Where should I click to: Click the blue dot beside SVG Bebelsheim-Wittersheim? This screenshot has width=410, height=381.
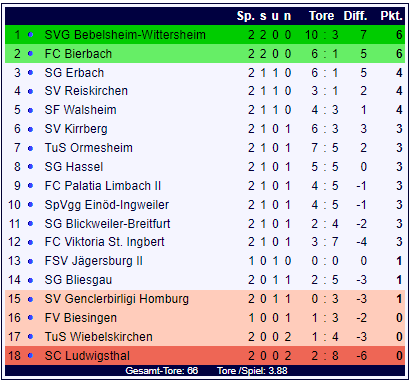(30, 35)
